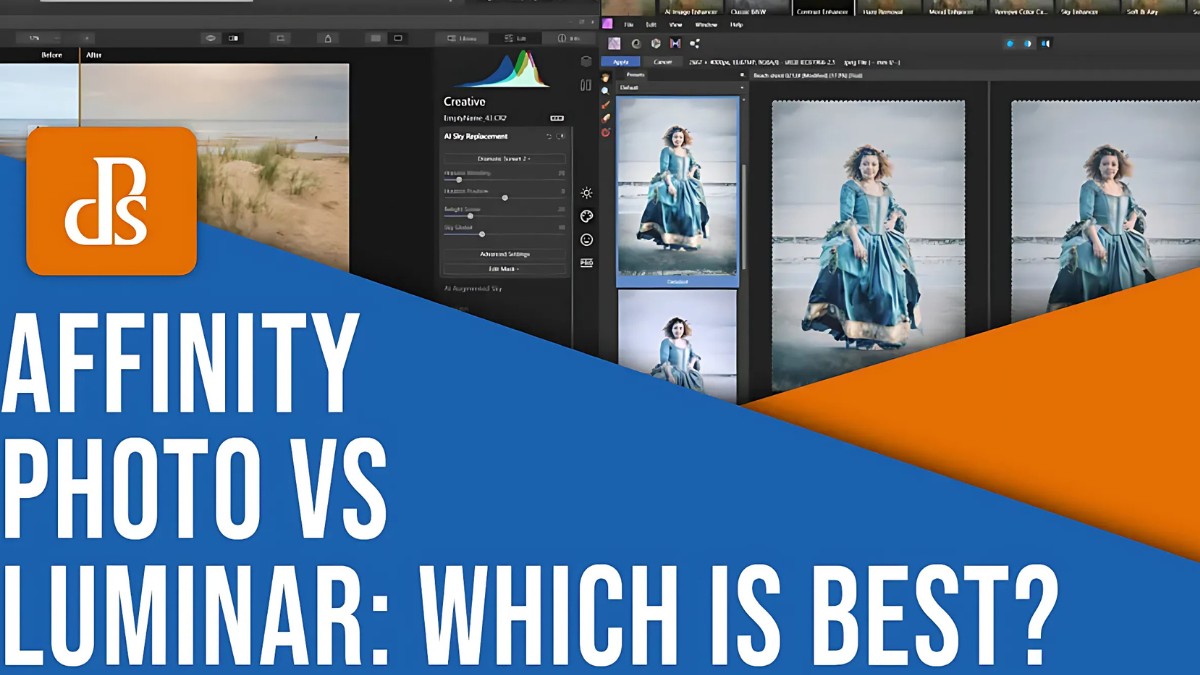Select the red overlay gradient tool
Viewport: 1200px width, 675px height.
(x=605, y=132)
